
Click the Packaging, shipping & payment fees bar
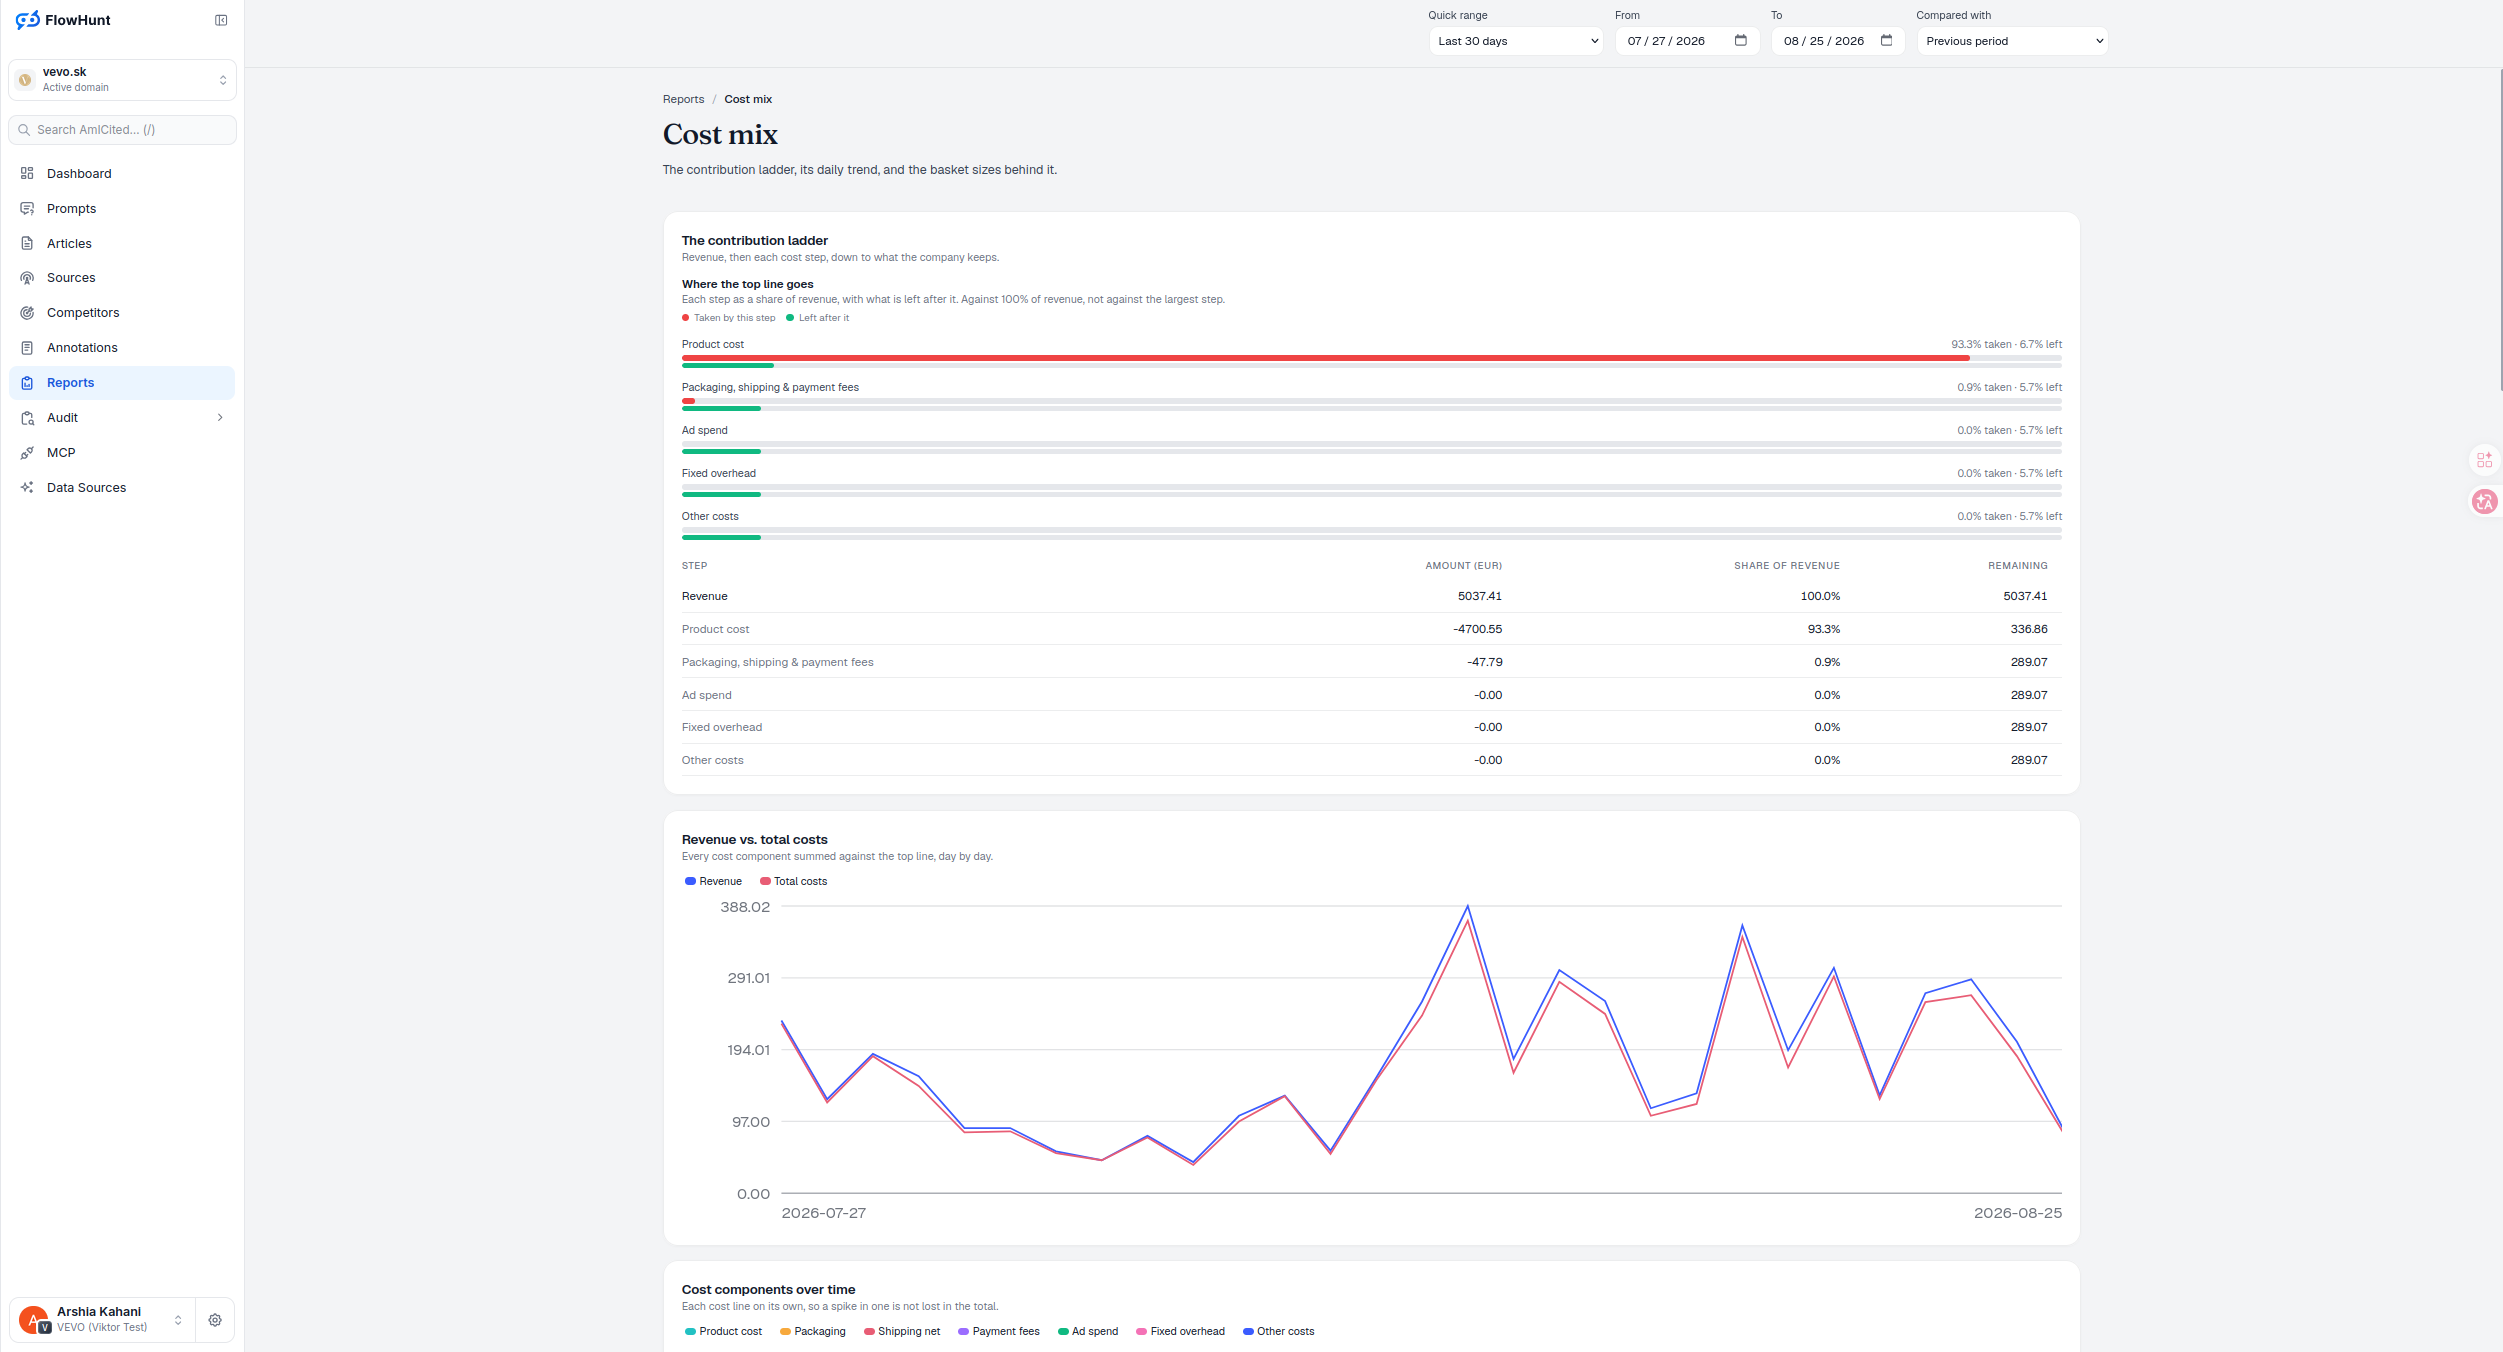coord(1372,401)
